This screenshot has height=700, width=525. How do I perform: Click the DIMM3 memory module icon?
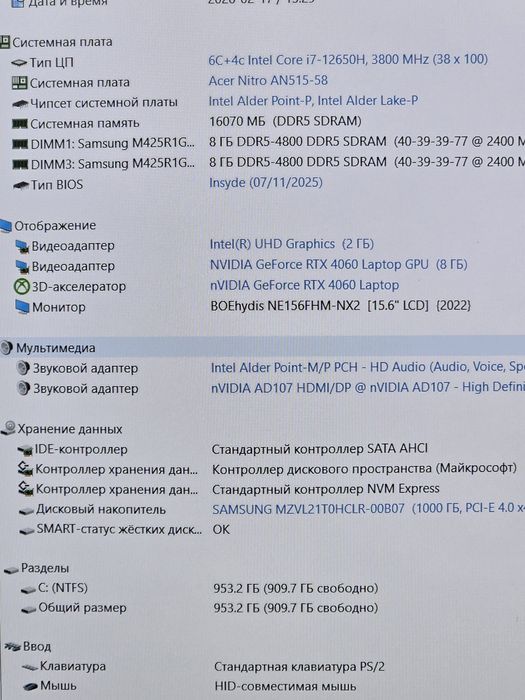[20, 164]
